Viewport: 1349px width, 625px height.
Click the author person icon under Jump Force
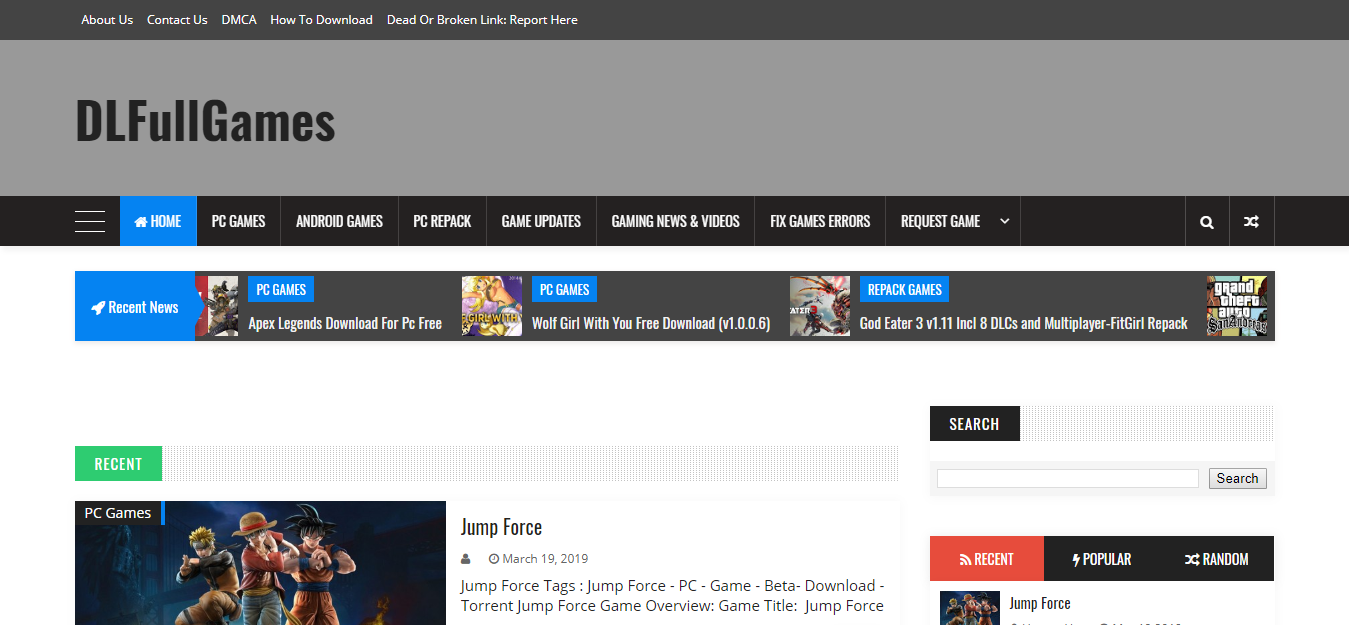[465, 558]
